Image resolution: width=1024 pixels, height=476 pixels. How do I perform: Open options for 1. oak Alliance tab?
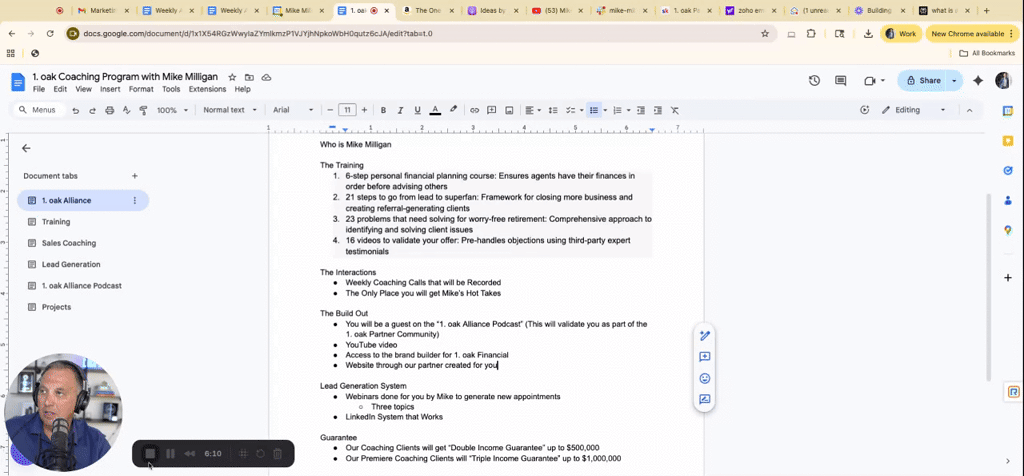[x=135, y=200]
